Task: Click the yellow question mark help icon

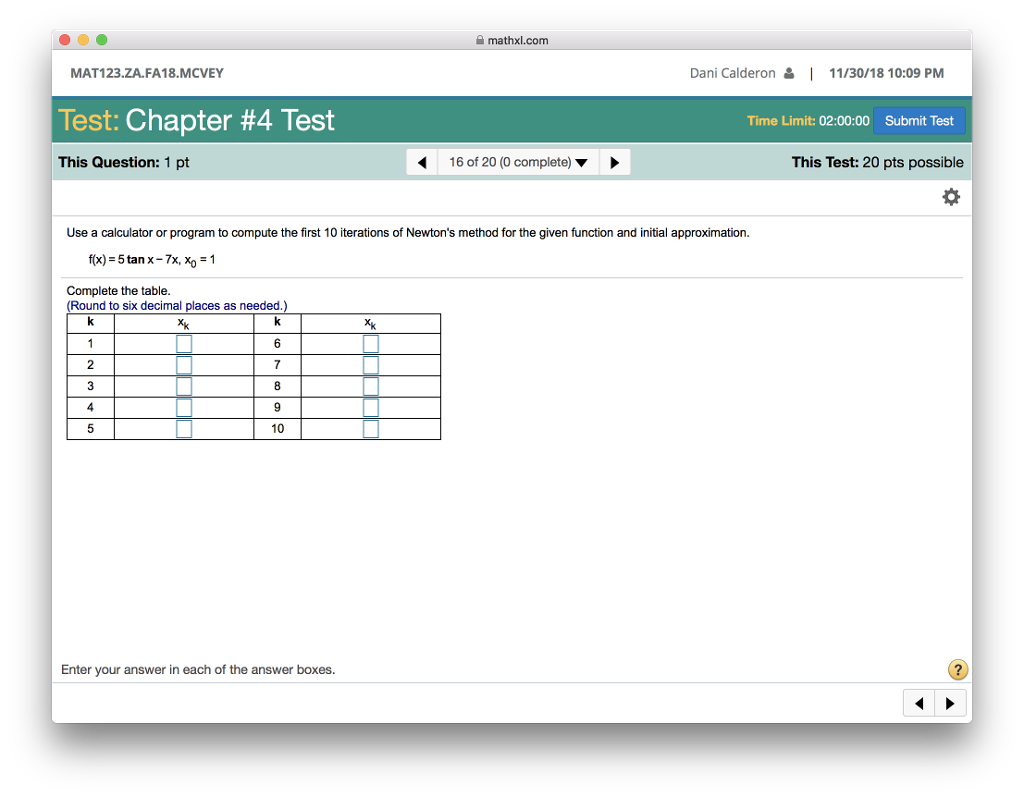Action: click(957, 669)
